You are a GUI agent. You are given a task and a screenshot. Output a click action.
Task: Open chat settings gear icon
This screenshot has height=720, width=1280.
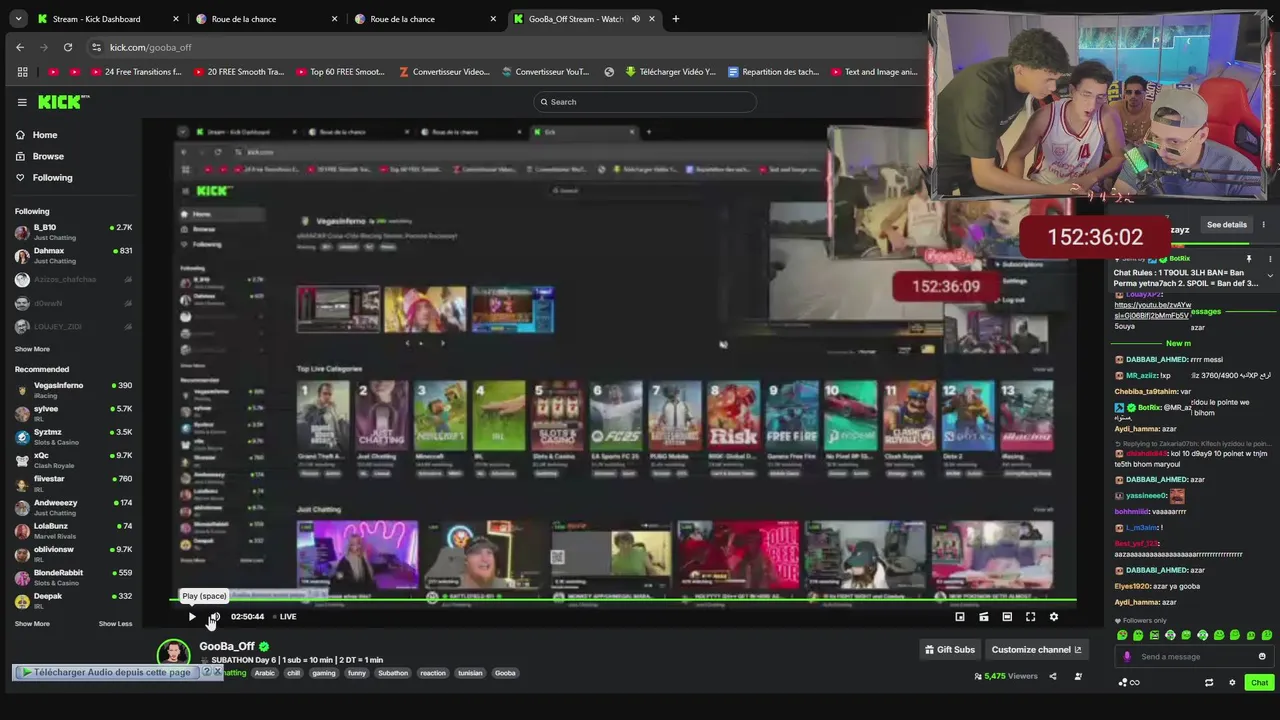(x=1232, y=683)
